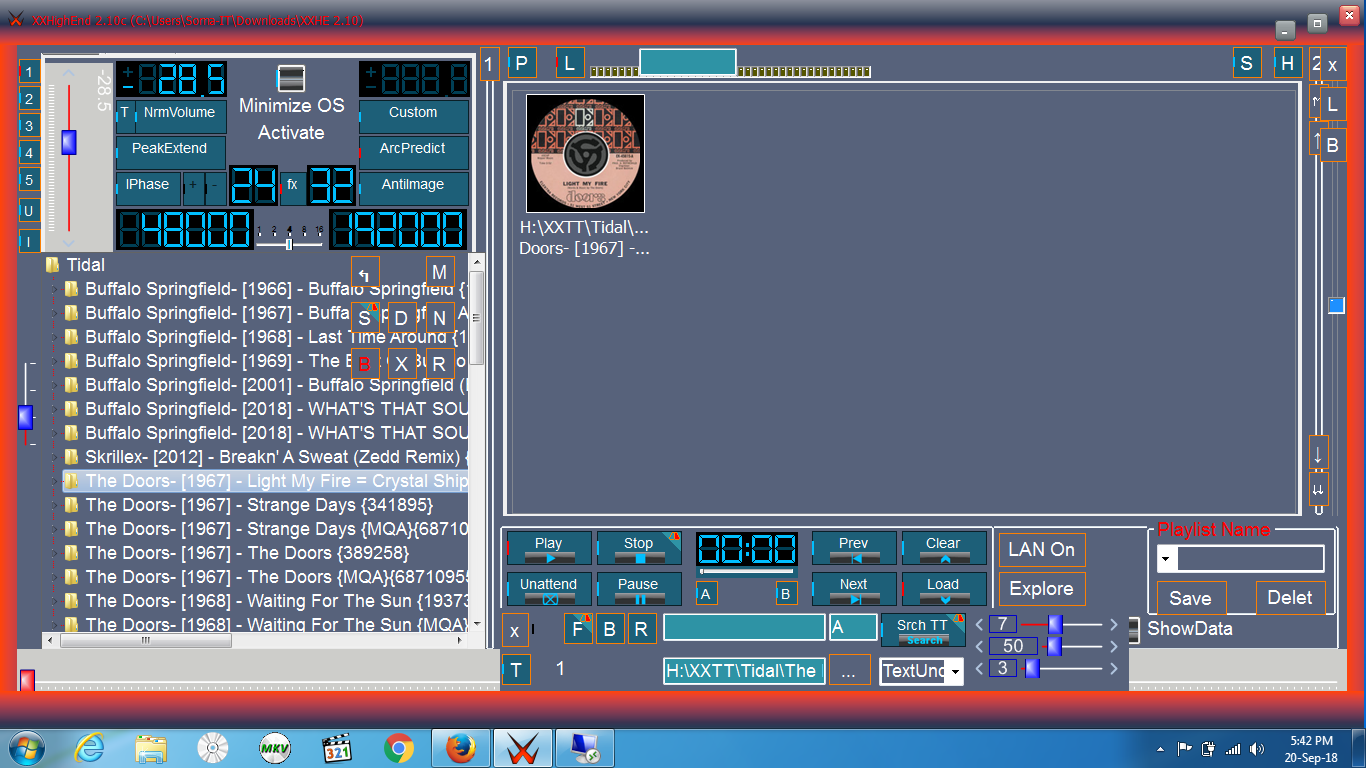The width and height of the screenshot is (1366, 768).
Task: Expand the Skrillex- [2012] folder node
Action: [x=54, y=457]
